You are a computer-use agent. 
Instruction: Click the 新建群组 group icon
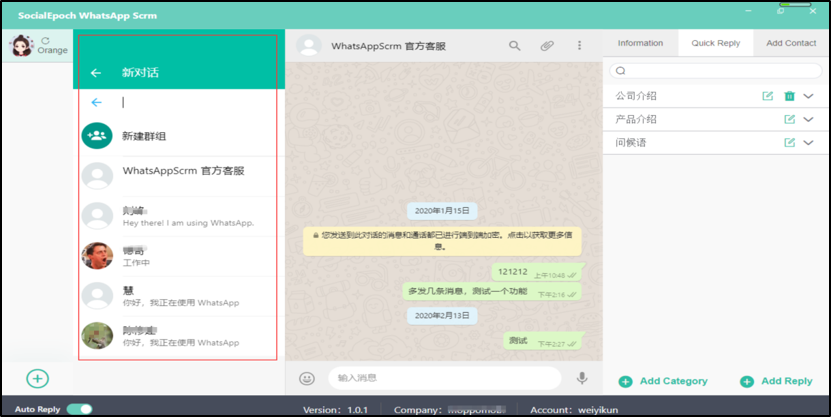[x=97, y=136]
